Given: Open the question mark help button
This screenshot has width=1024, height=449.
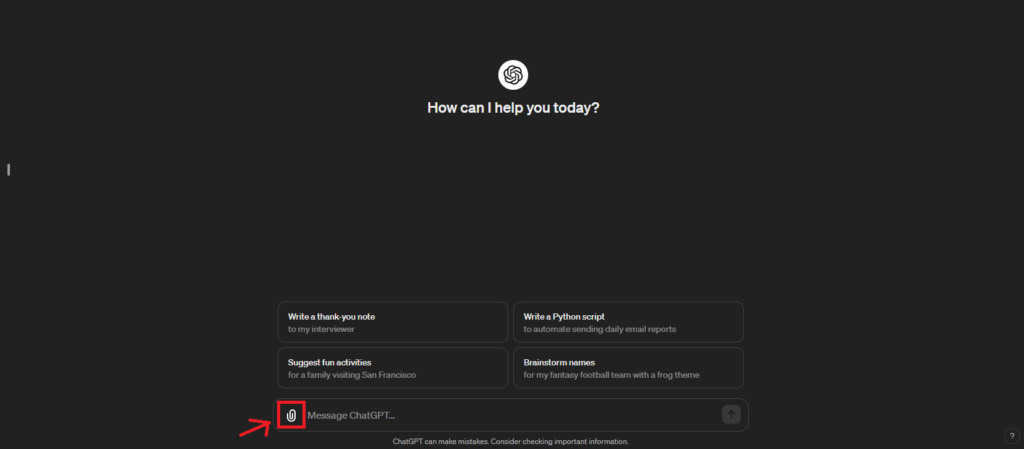Looking at the screenshot, I should click(1012, 436).
